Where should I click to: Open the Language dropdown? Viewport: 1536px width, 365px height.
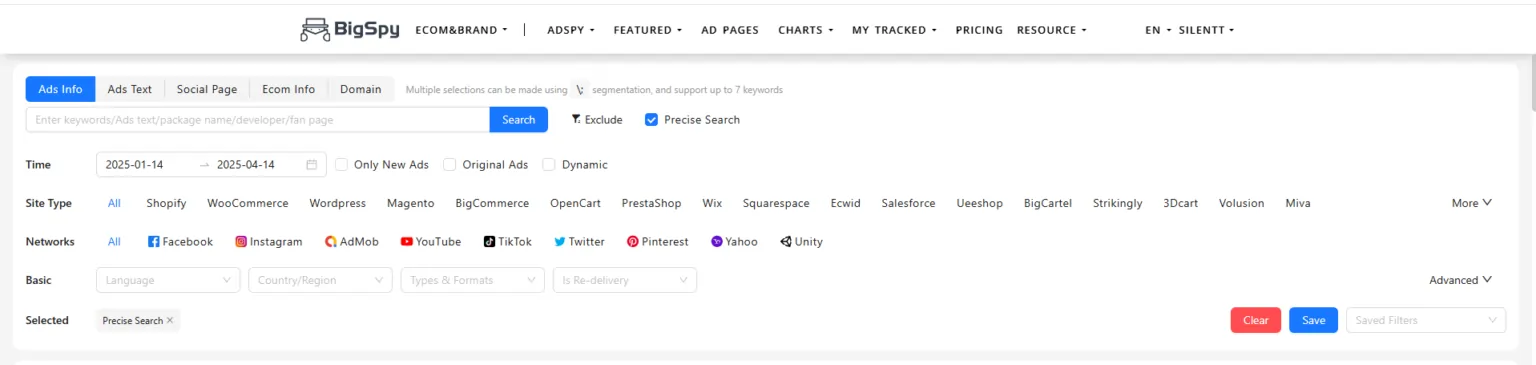tap(168, 281)
